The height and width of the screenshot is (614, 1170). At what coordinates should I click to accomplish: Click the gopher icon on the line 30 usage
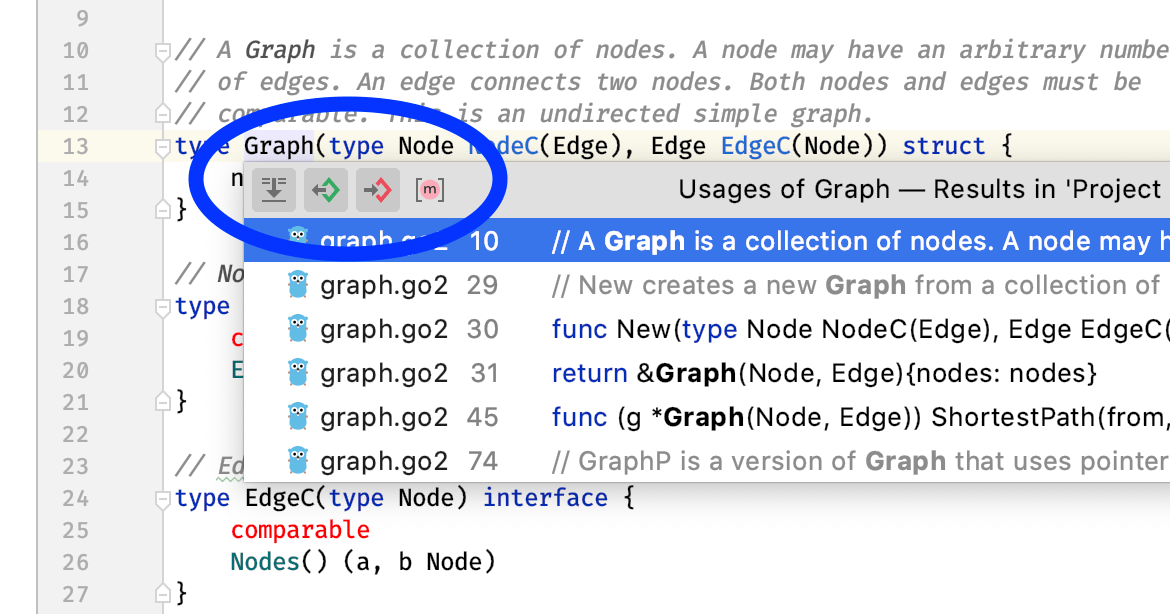pos(298,329)
